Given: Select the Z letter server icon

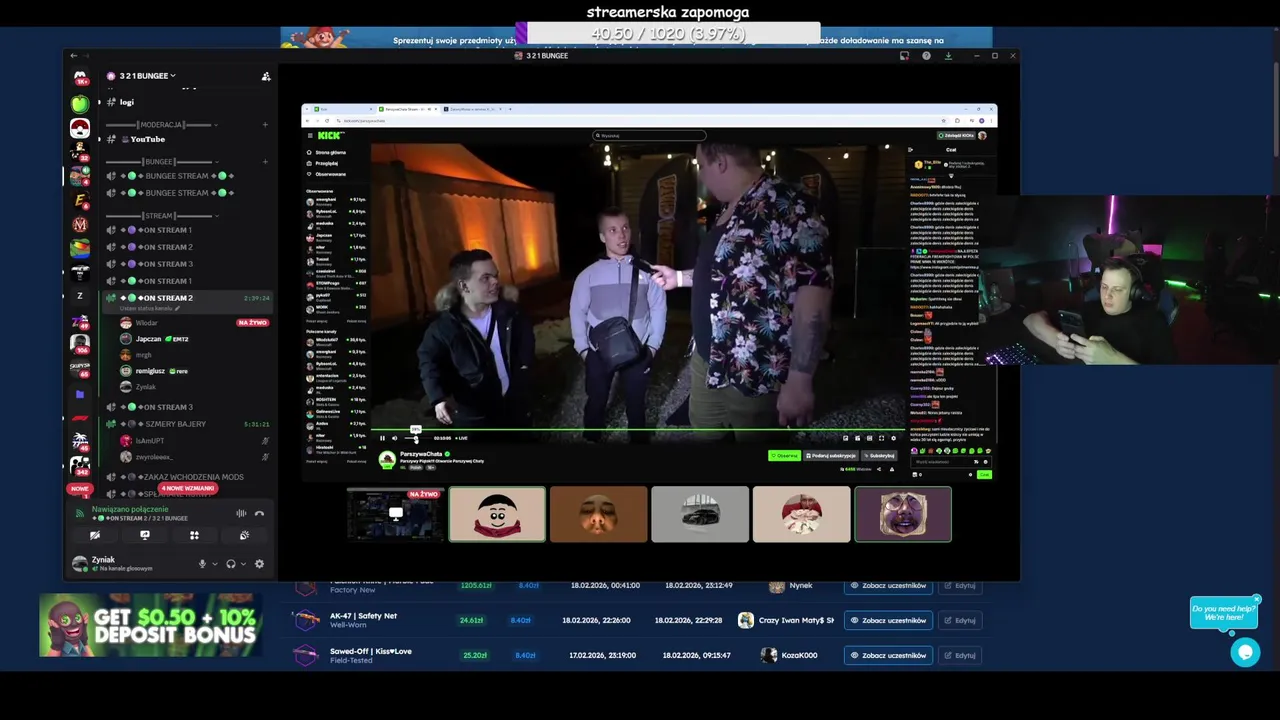Looking at the screenshot, I should 80,296.
